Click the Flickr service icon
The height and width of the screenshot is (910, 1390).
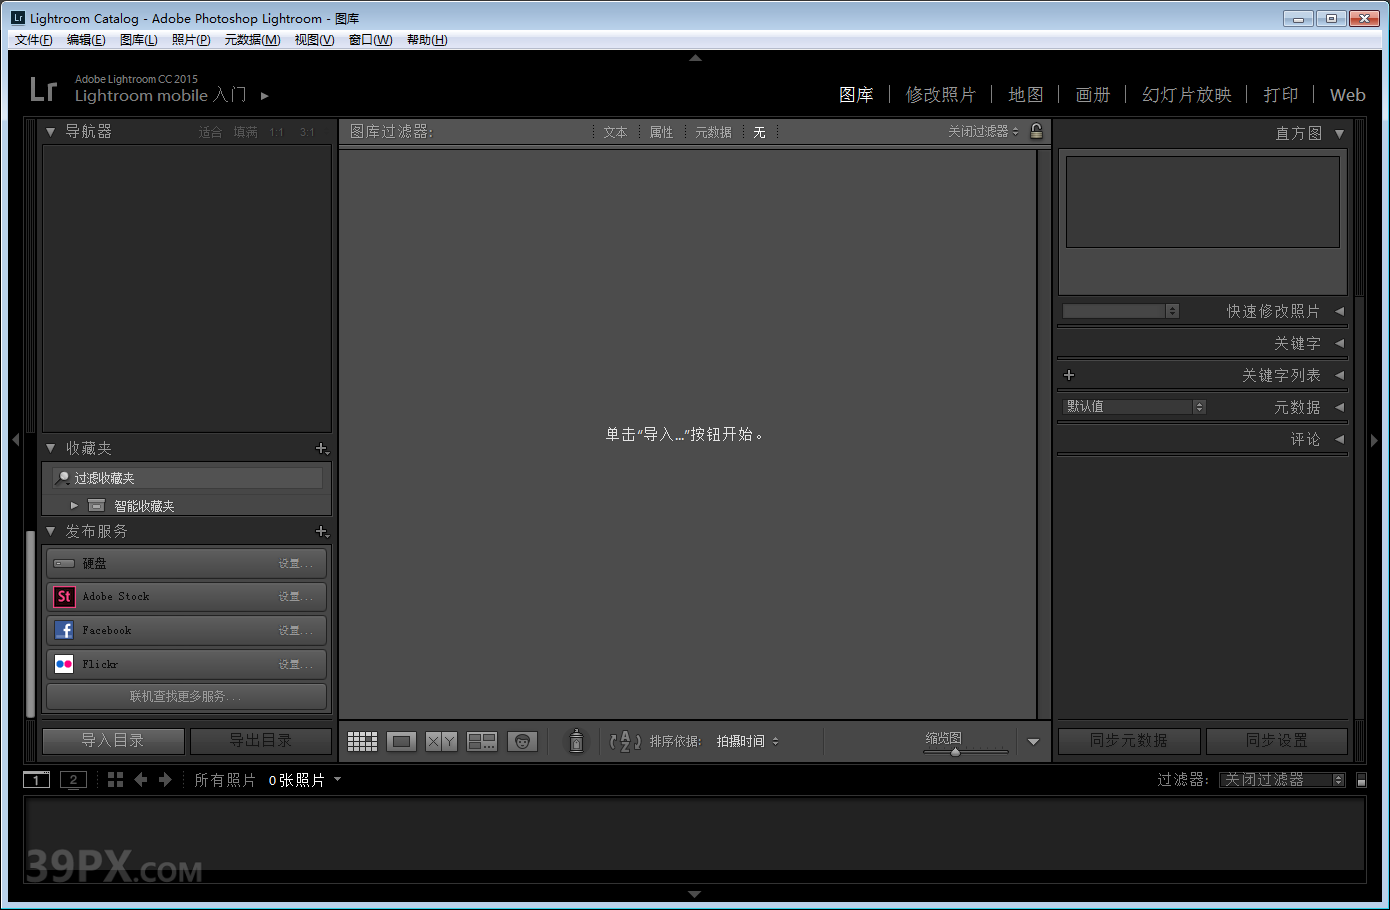64,664
